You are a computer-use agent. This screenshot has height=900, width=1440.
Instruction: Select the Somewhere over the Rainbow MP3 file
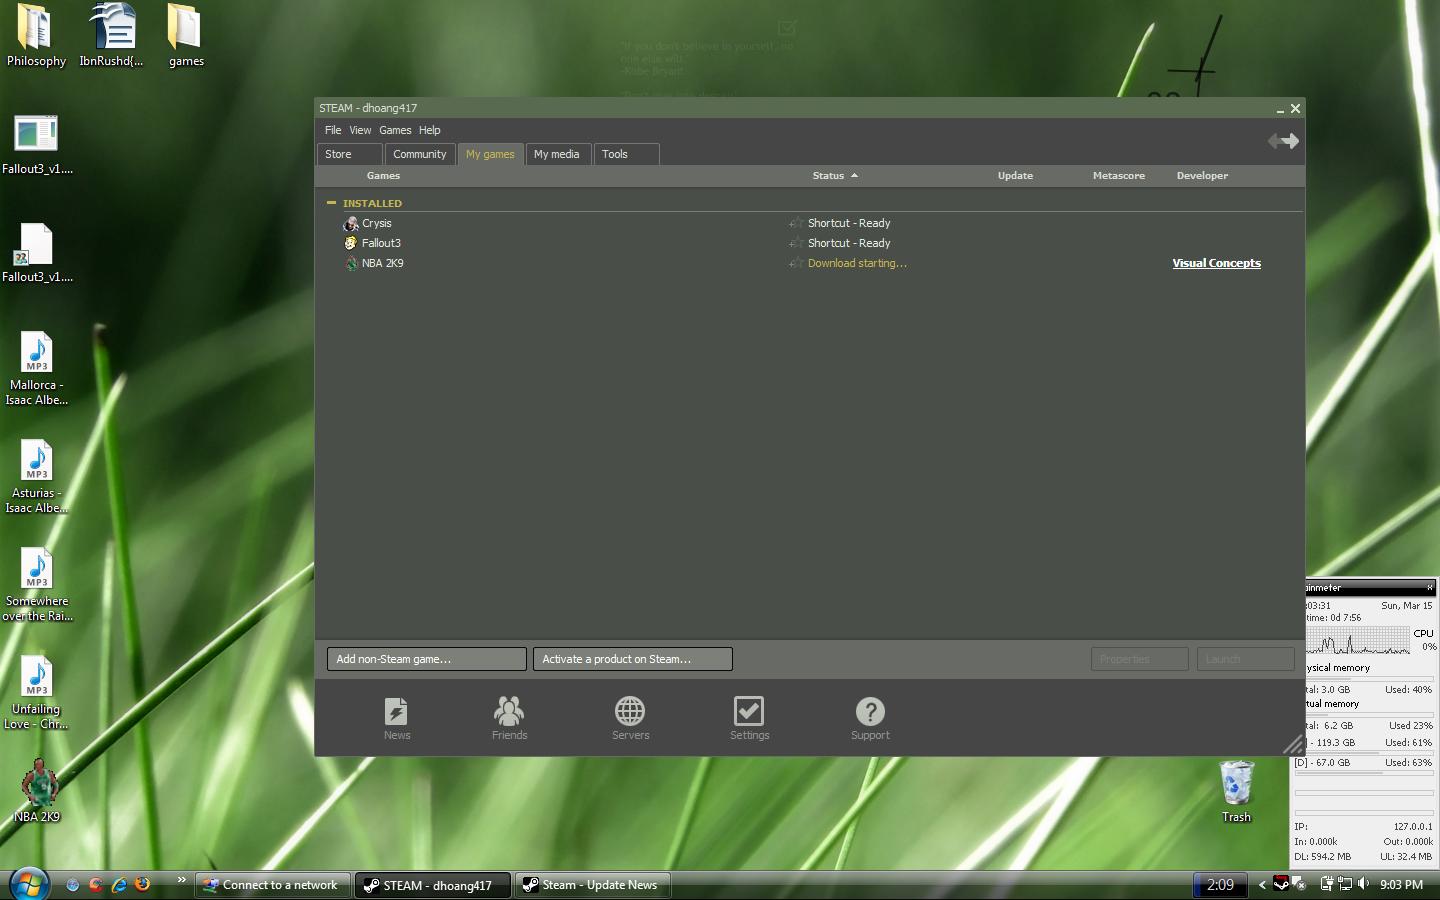[x=36, y=585]
